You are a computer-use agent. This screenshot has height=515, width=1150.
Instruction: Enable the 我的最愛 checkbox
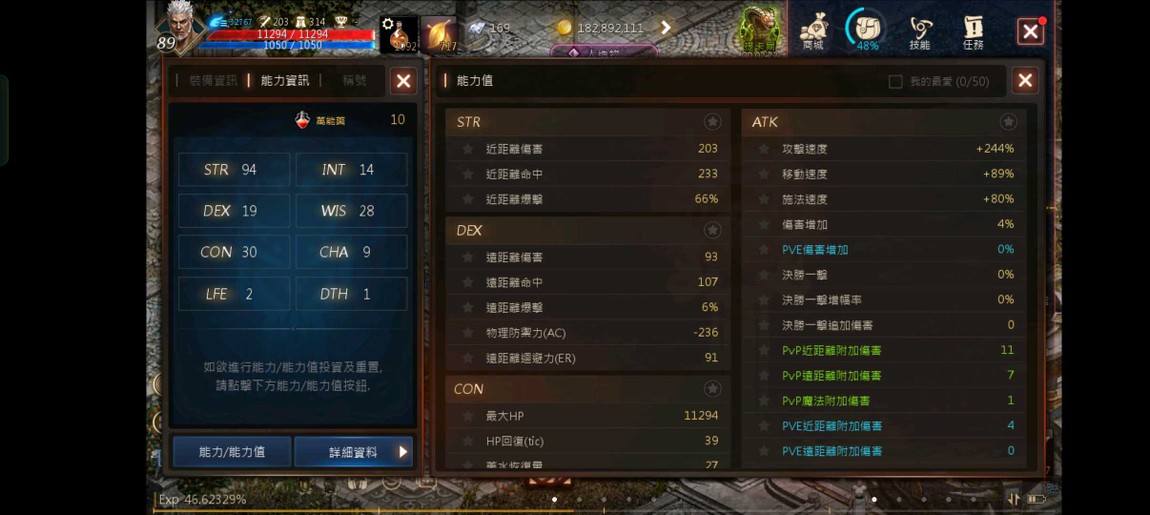coord(895,81)
